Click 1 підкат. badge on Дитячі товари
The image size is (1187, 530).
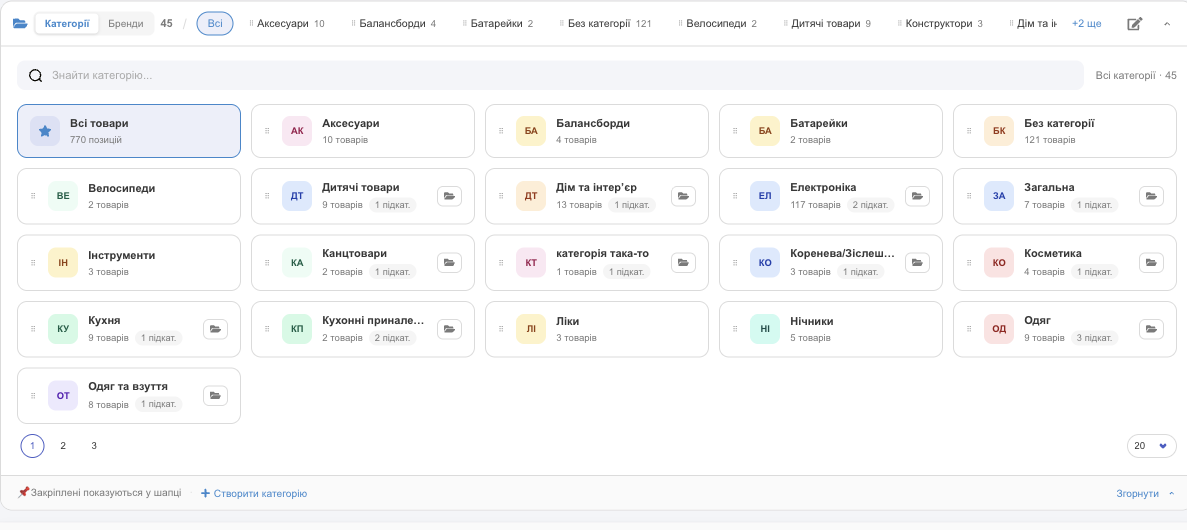[393, 205]
